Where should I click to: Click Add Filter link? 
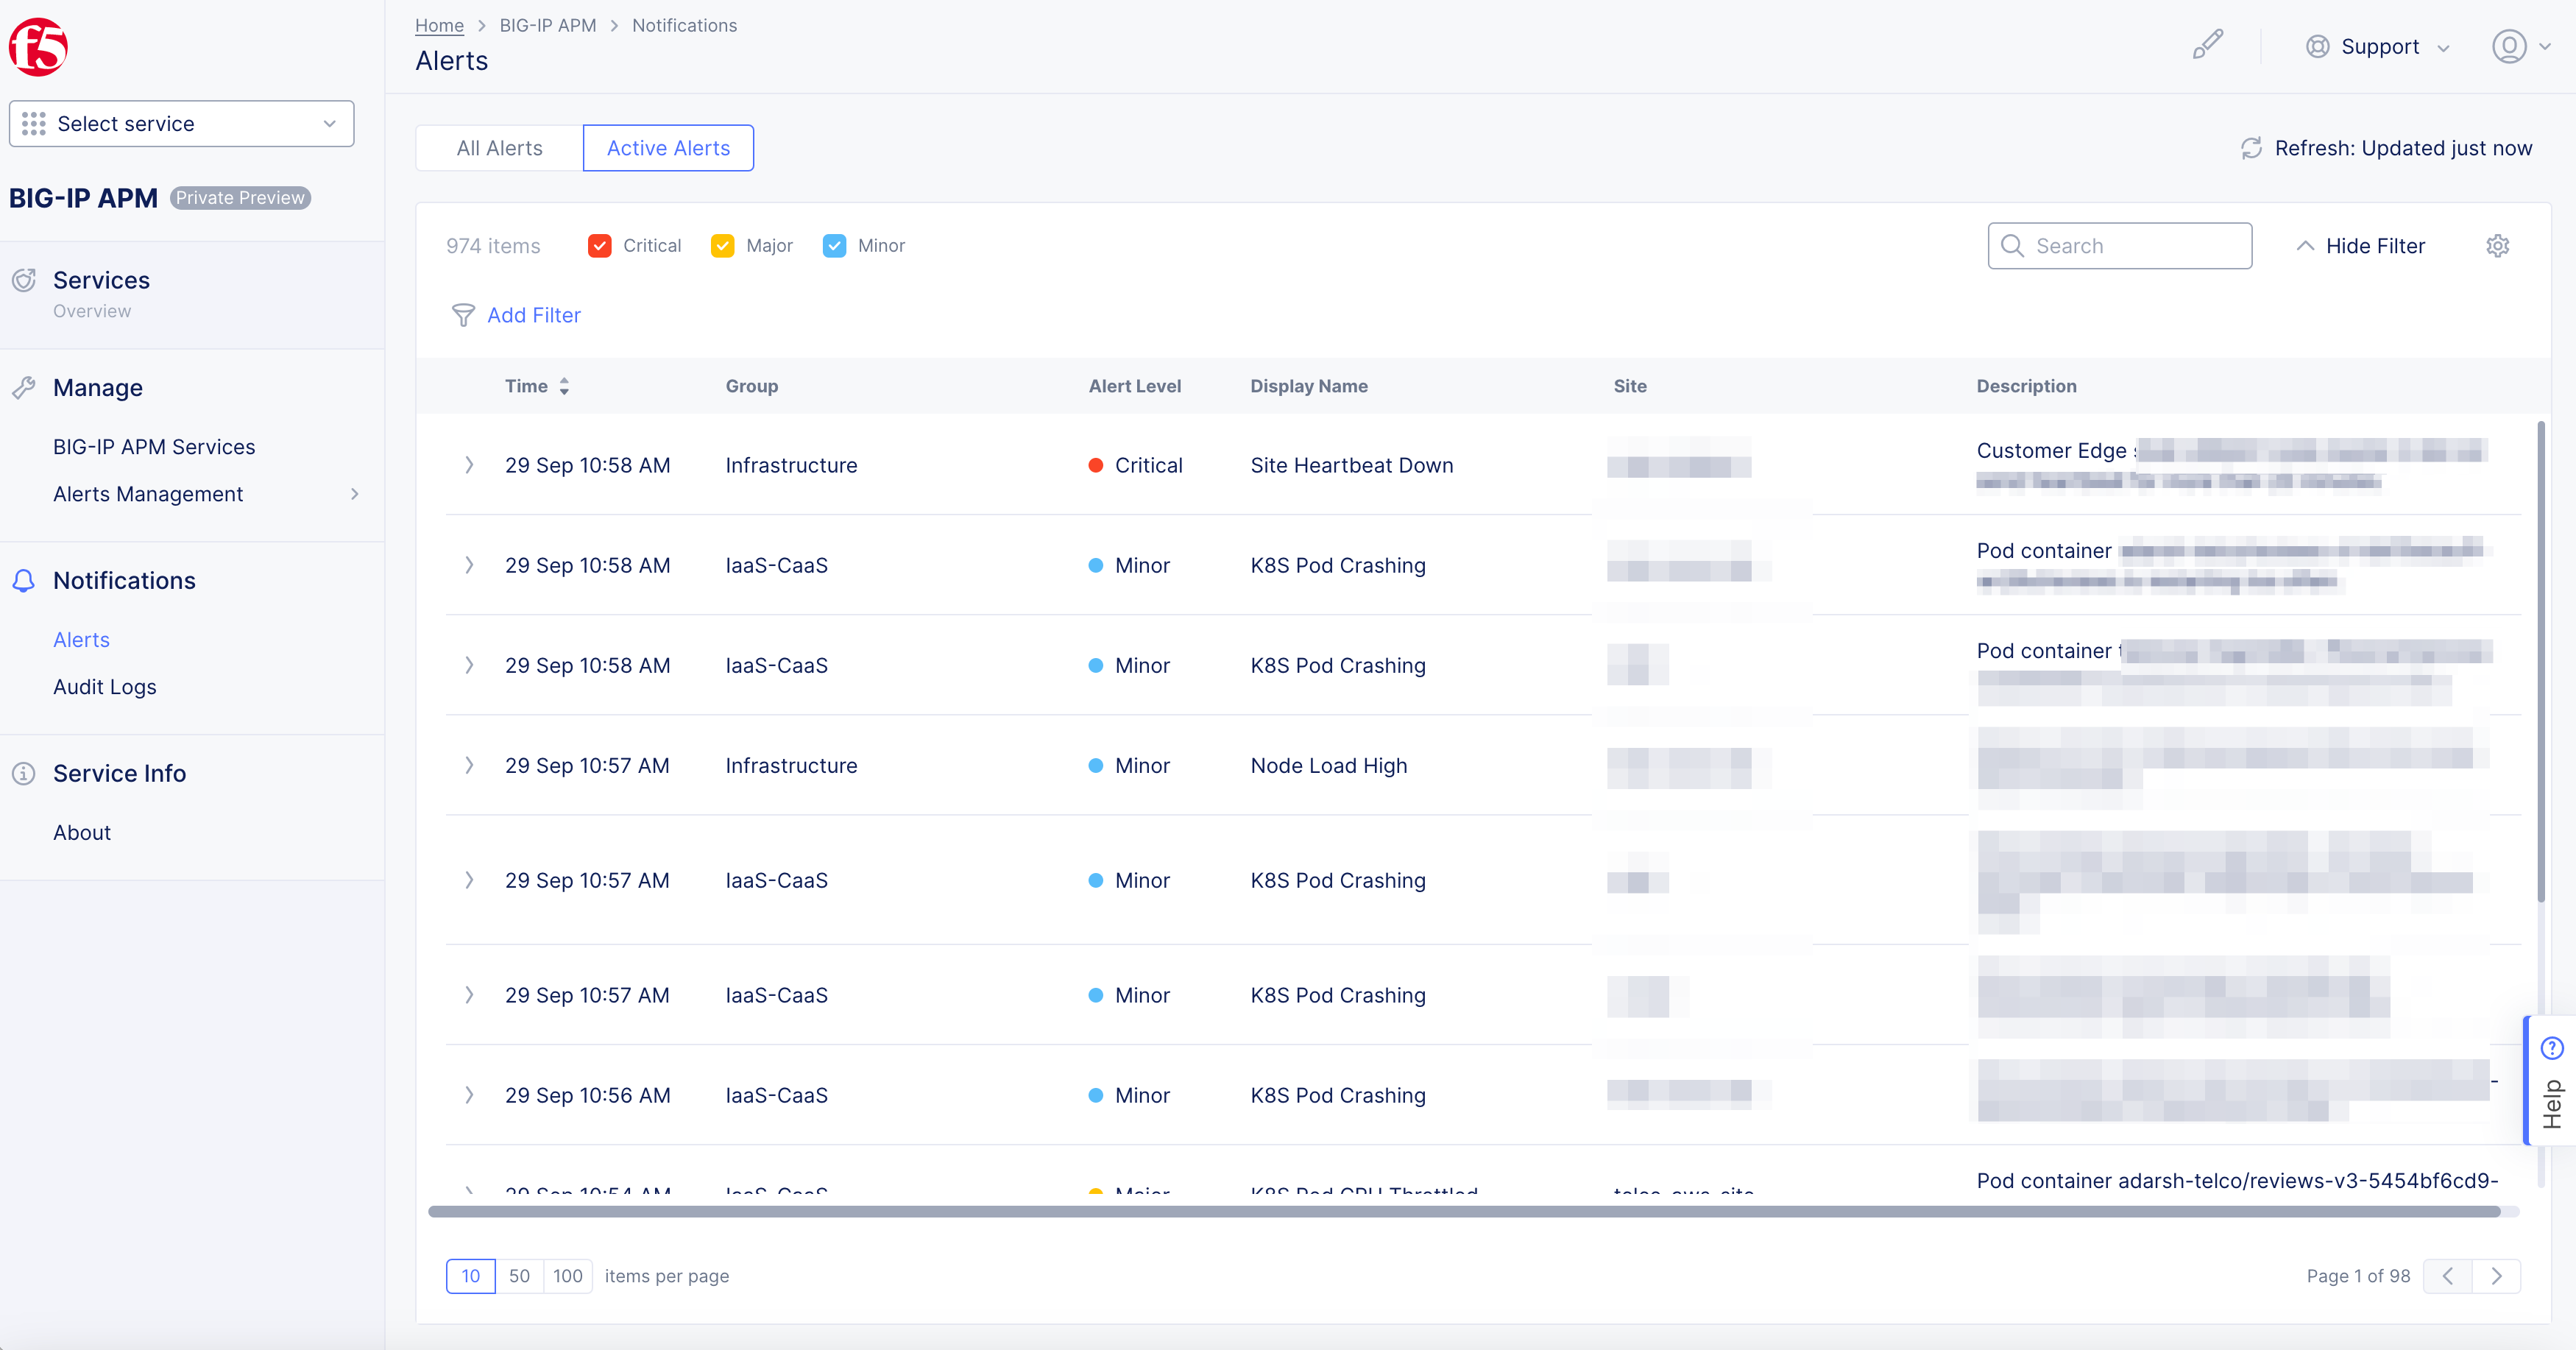point(534,316)
